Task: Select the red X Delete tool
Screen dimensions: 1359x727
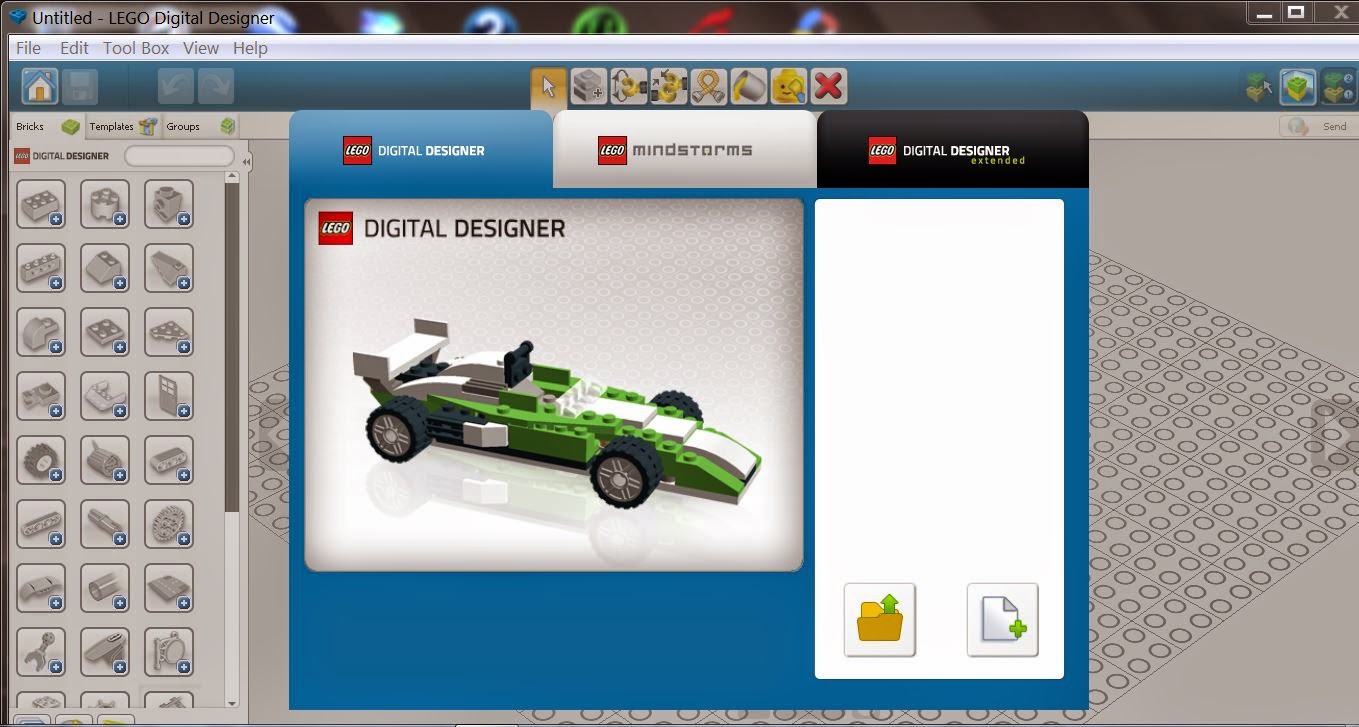Action: point(829,87)
